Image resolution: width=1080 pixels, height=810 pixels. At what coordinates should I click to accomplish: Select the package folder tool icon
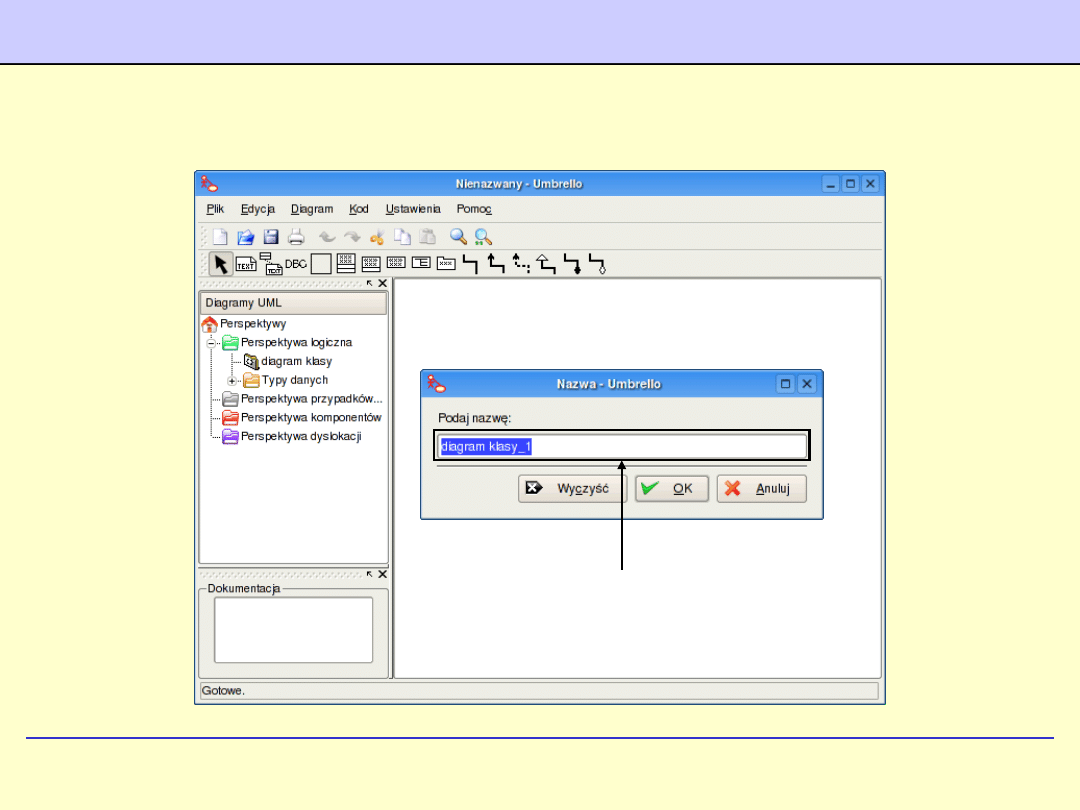coord(446,264)
